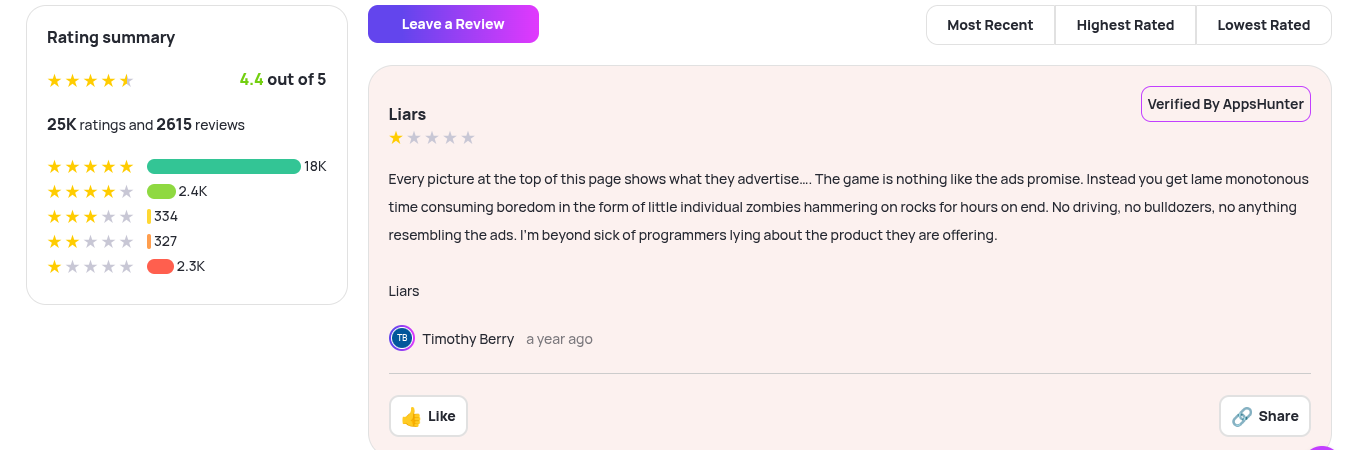Viewport: 1359px width, 450px height.
Task: Click the Verified By AppsHunter badge
Action: pos(1225,104)
